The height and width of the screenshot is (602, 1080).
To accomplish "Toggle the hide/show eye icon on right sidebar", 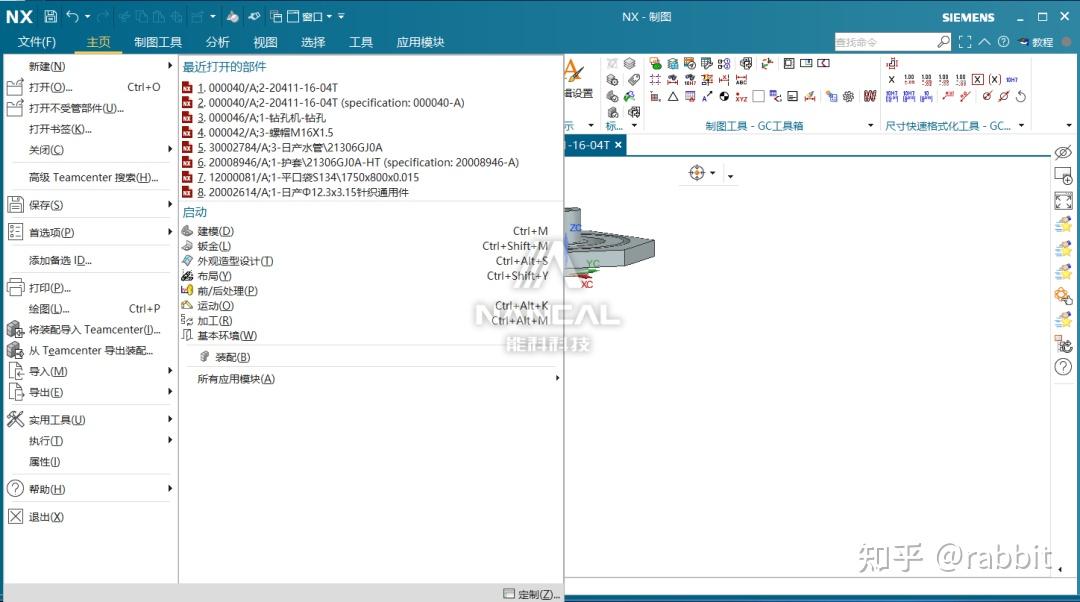I will tap(1063, 152).
